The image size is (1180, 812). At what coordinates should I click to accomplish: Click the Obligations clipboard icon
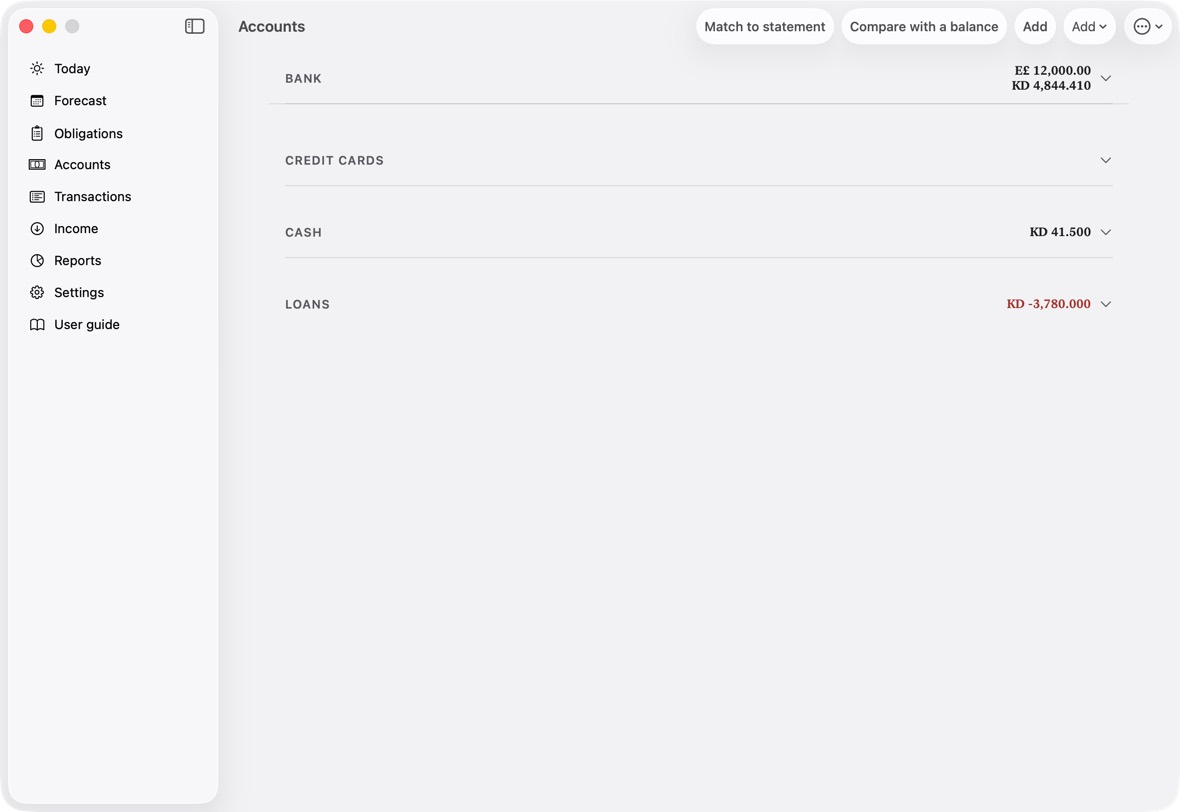pos(37,133)
